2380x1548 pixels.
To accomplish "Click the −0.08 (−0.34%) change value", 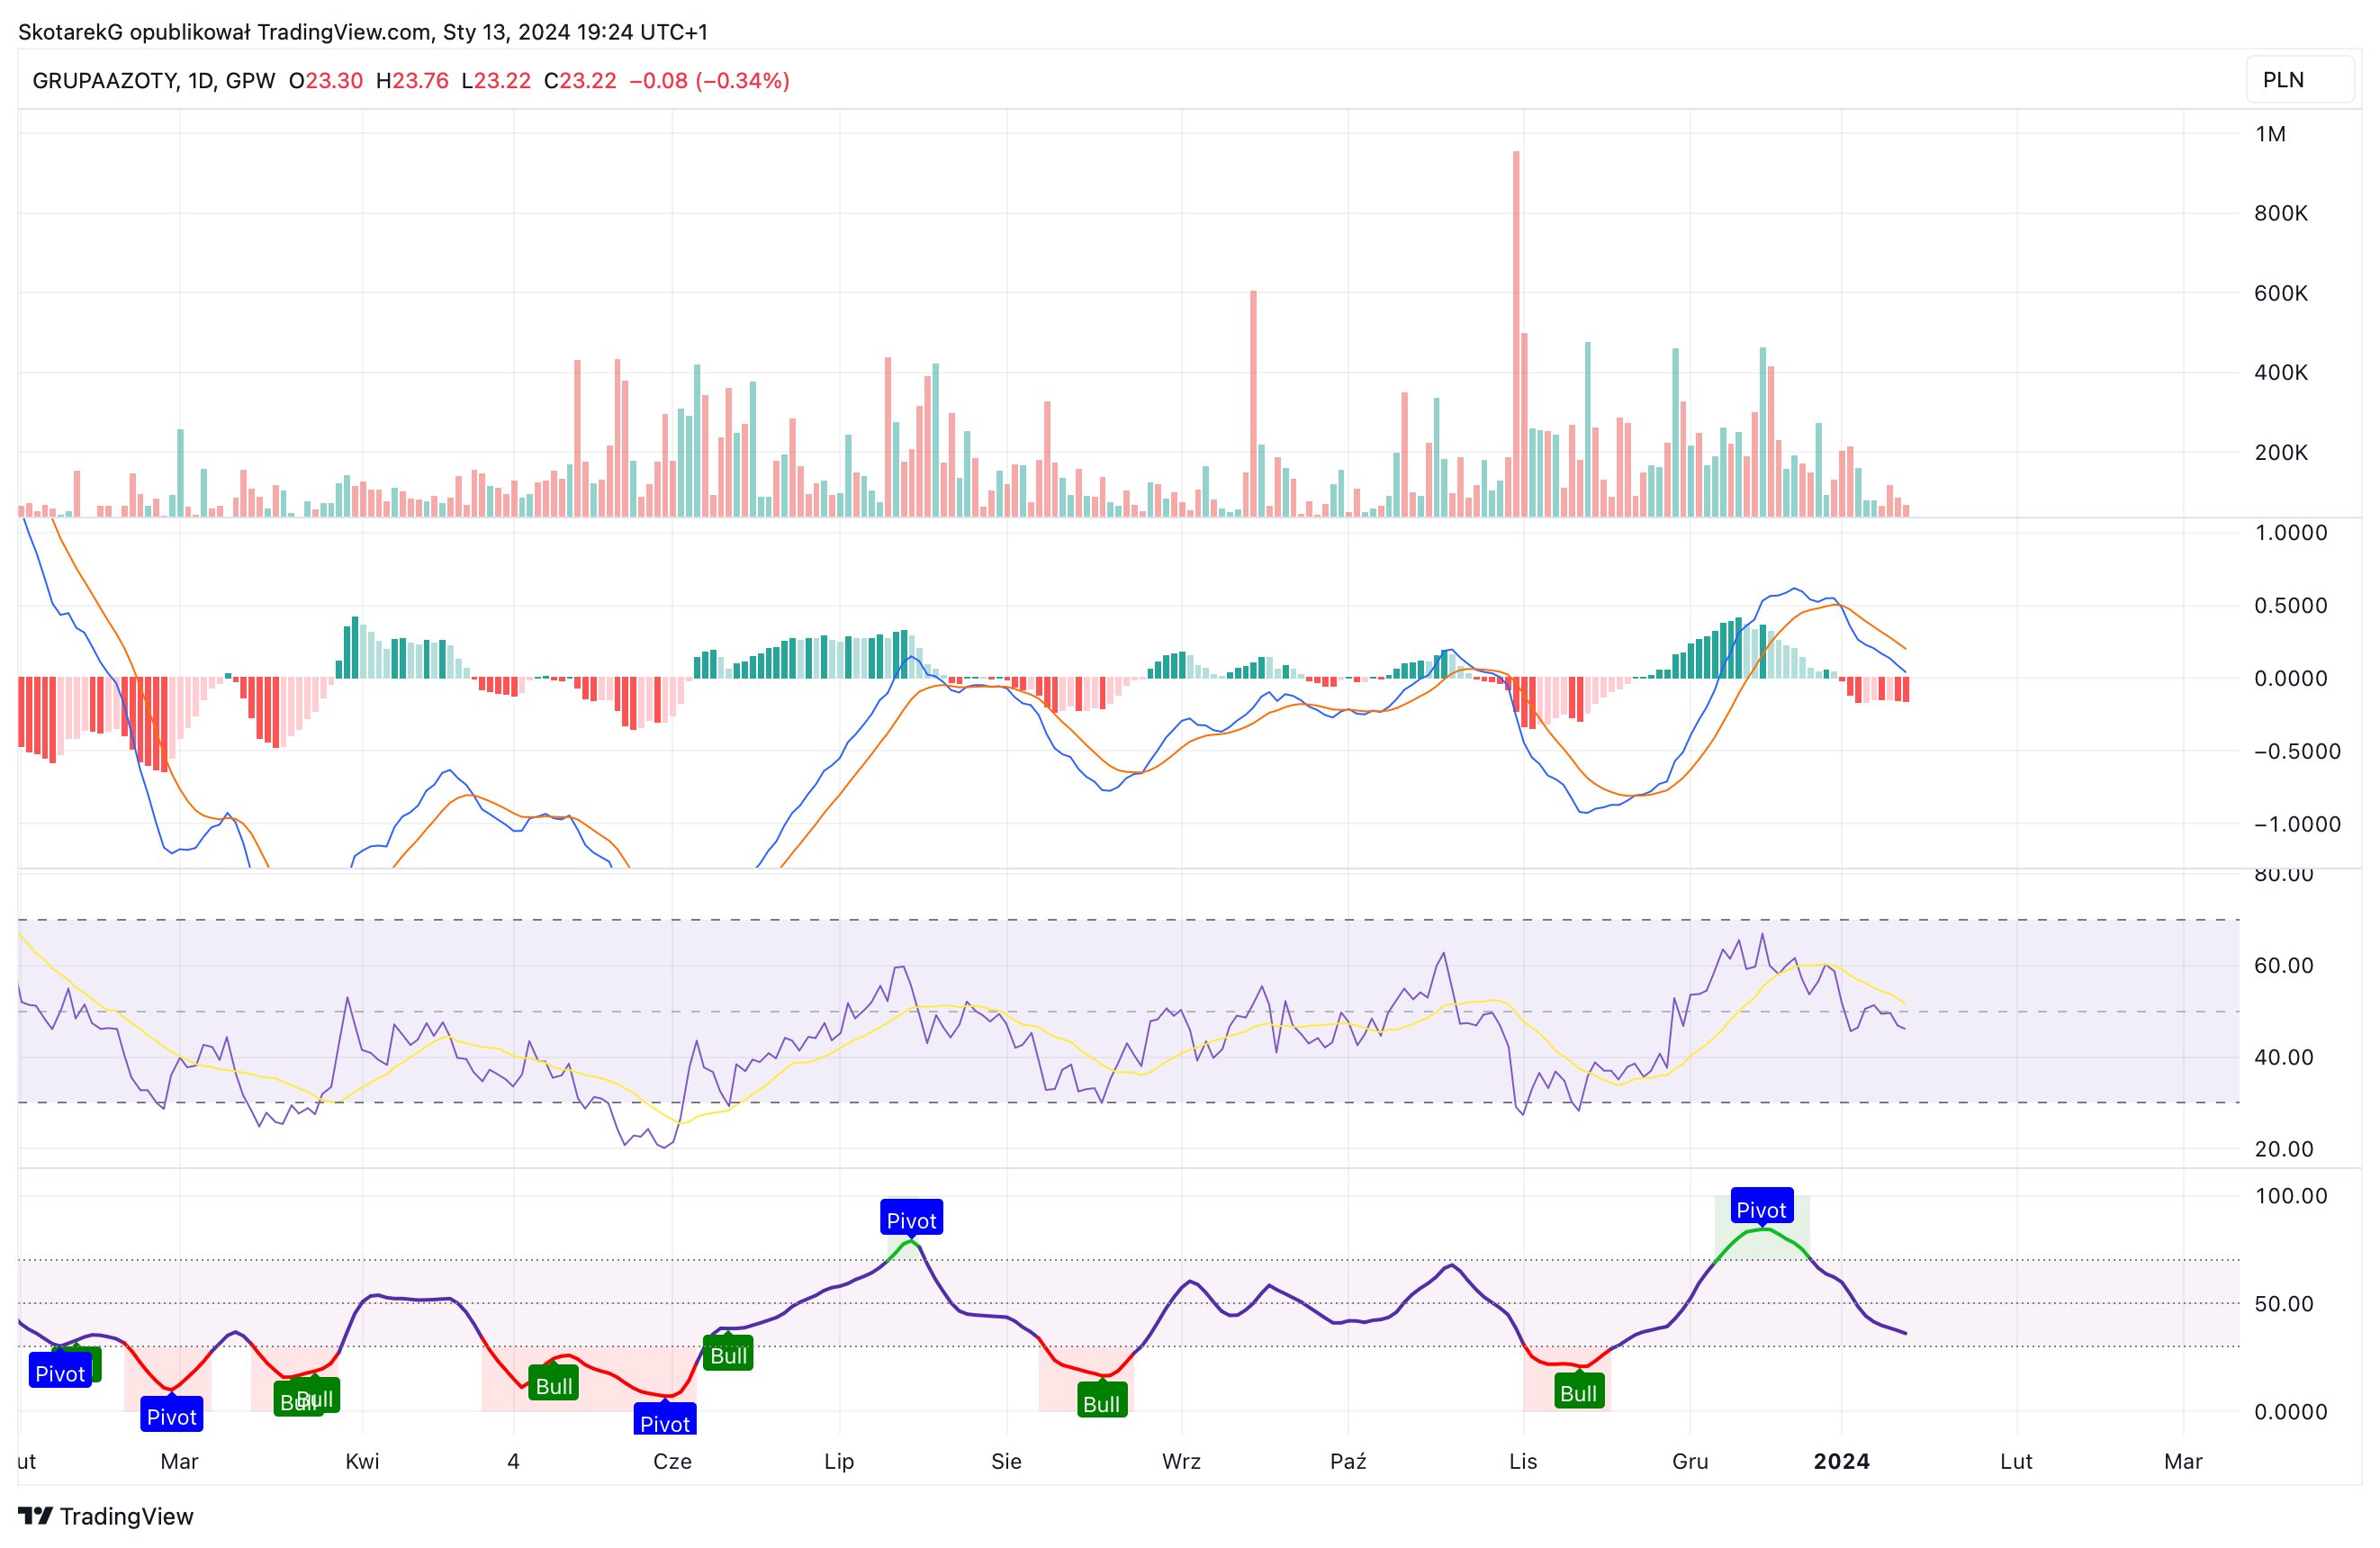I will [709, 81].
